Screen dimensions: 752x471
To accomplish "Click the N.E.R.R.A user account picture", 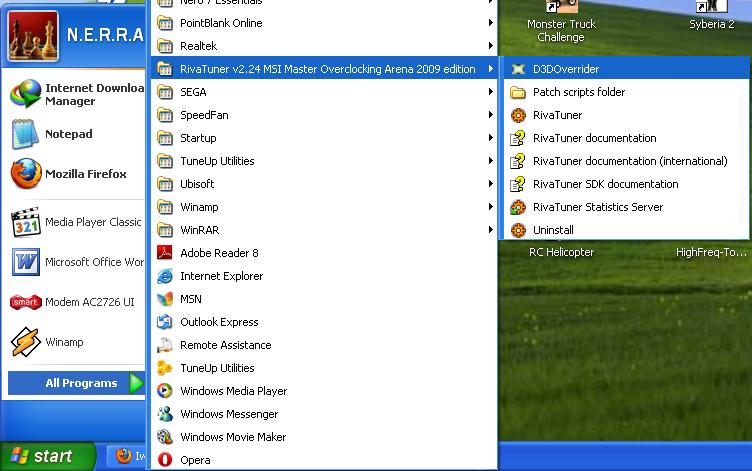I will [33, 36].
